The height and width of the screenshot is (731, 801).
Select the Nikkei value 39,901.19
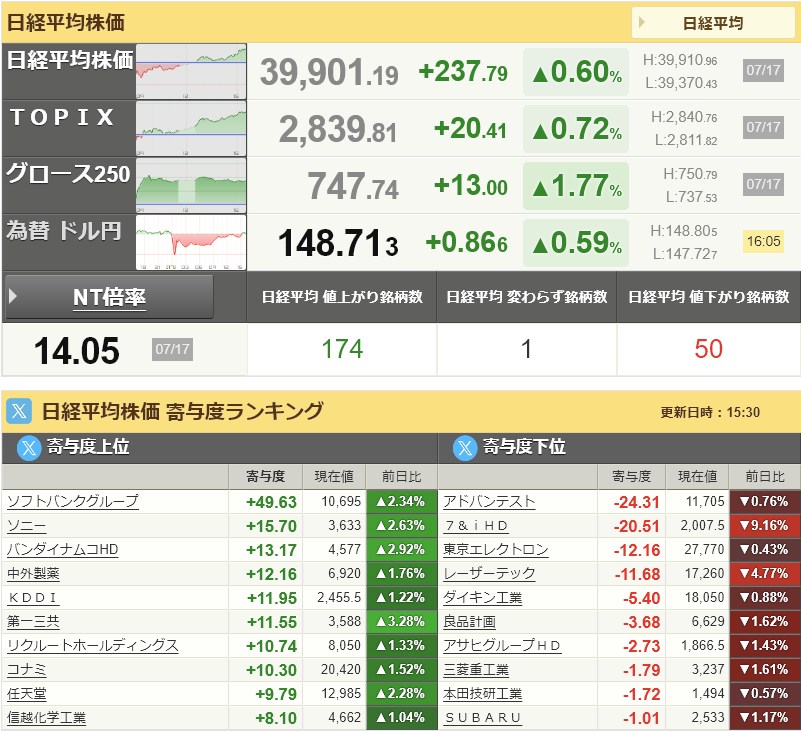[x=329, y=72]
